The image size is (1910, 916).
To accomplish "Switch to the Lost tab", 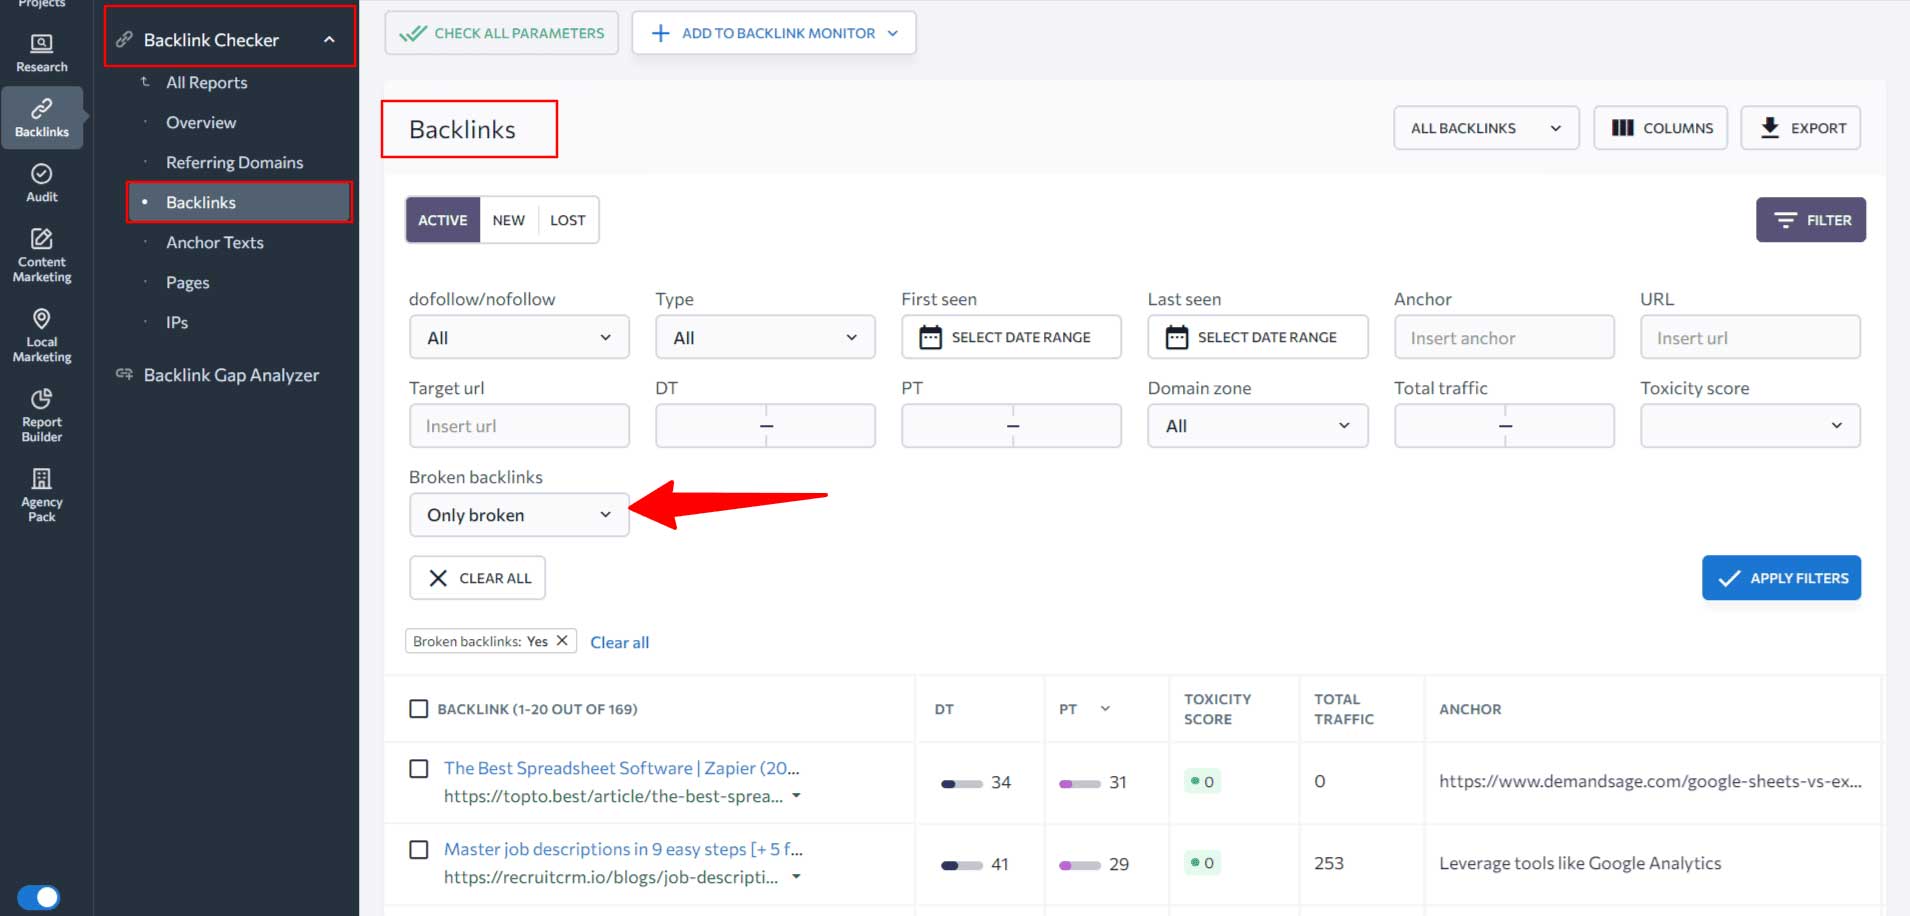I will (567, 220).
